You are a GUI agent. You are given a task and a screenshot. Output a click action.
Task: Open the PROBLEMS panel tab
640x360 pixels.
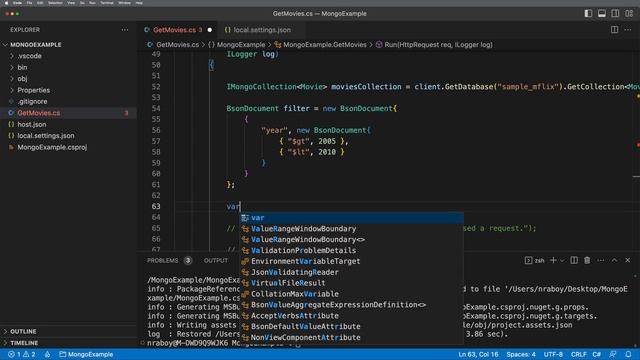[162, 260]
